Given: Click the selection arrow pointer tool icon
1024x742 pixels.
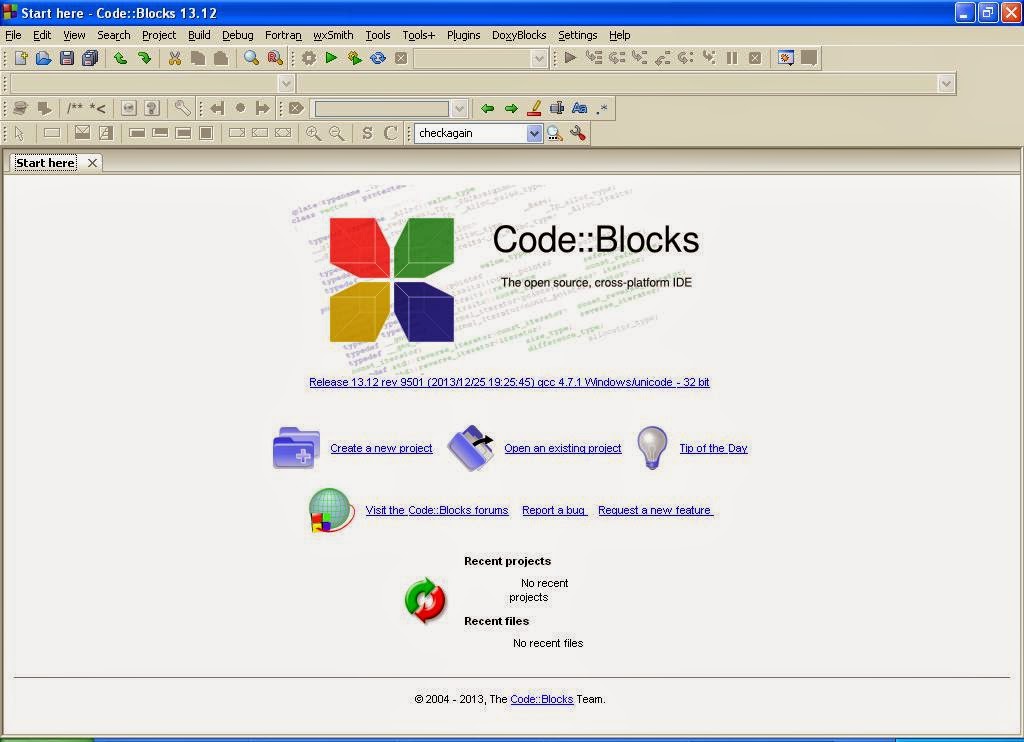Looking at the screenshot, I should [19, 133].
